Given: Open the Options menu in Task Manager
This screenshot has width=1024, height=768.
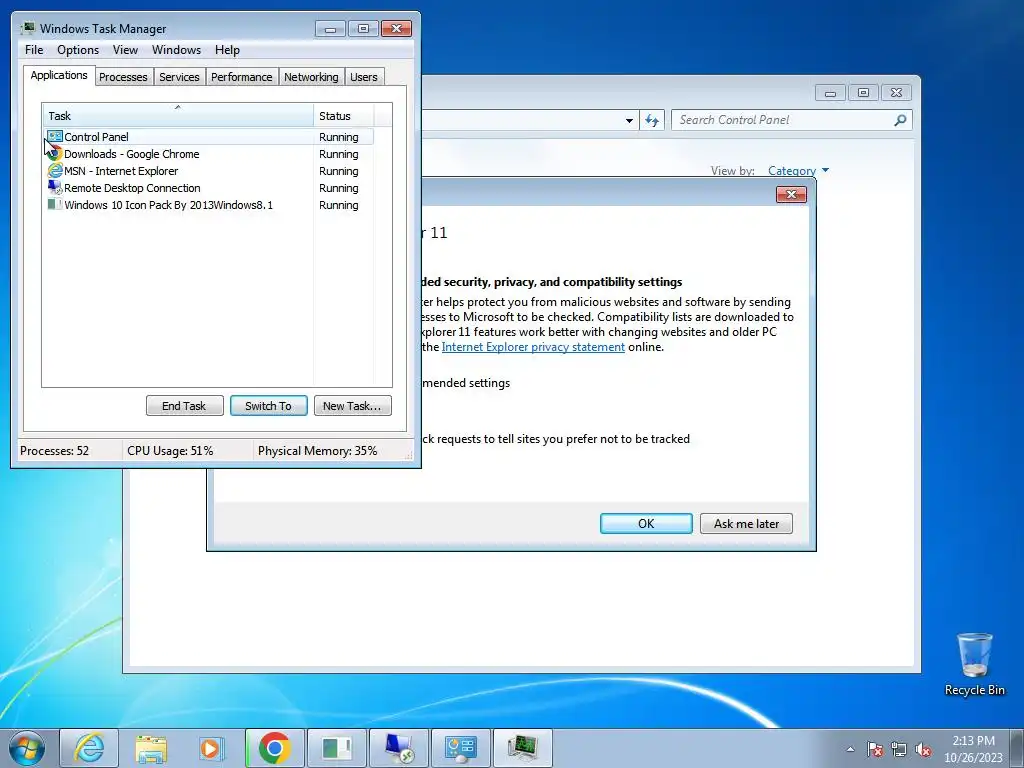Looking at the screenshot, I should [78, 50].
